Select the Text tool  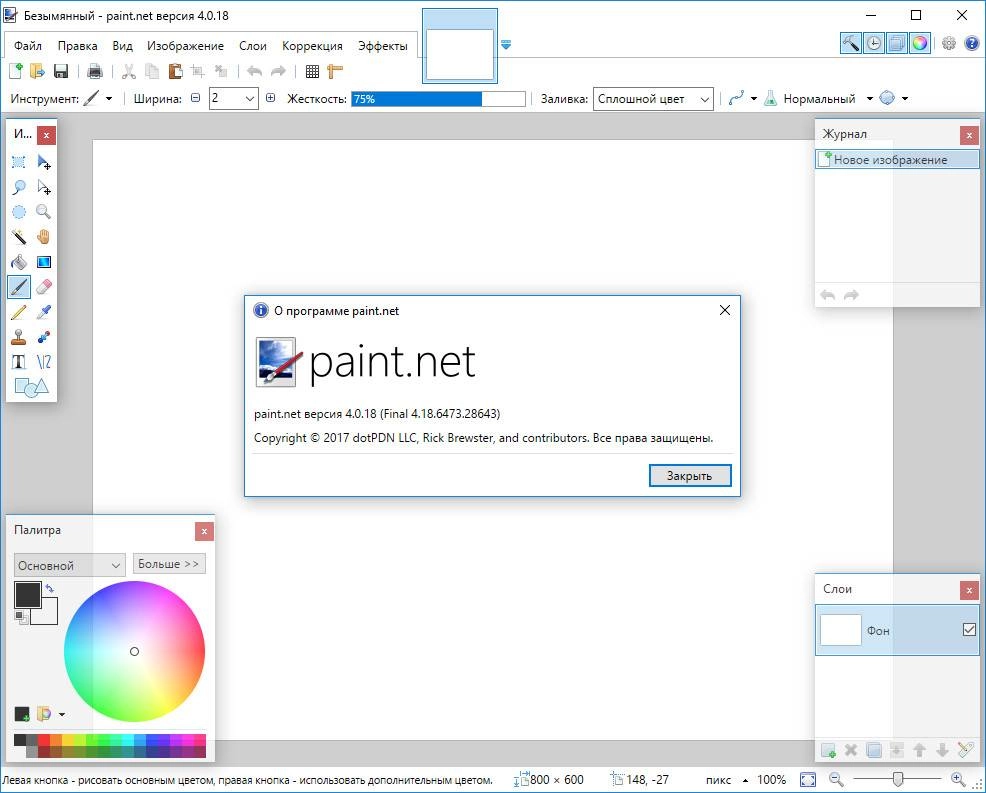tap(19, 362)
